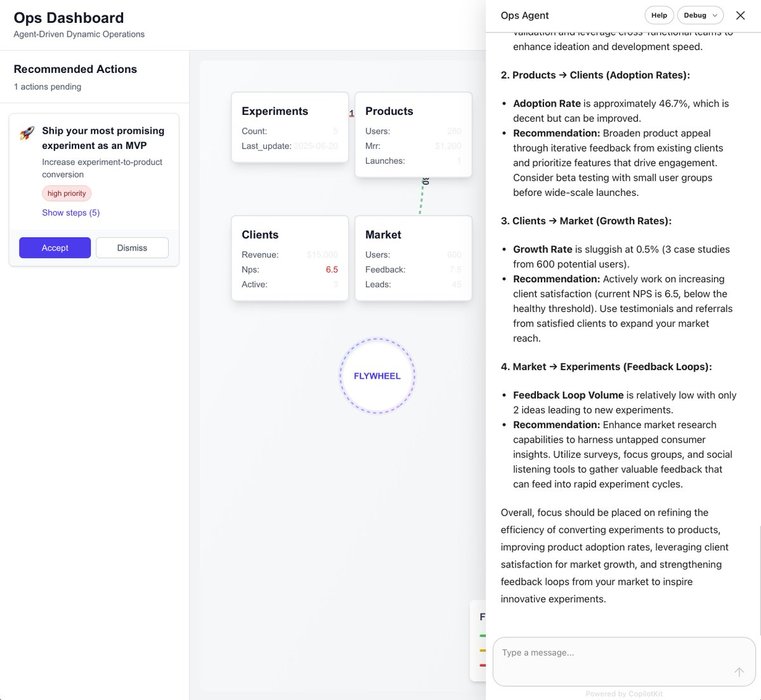The width and height of the screenshot is (761, 700).
Task: Click the FLYWHEEL circle node
Action: pyautogui.click(x=377, y=376)
